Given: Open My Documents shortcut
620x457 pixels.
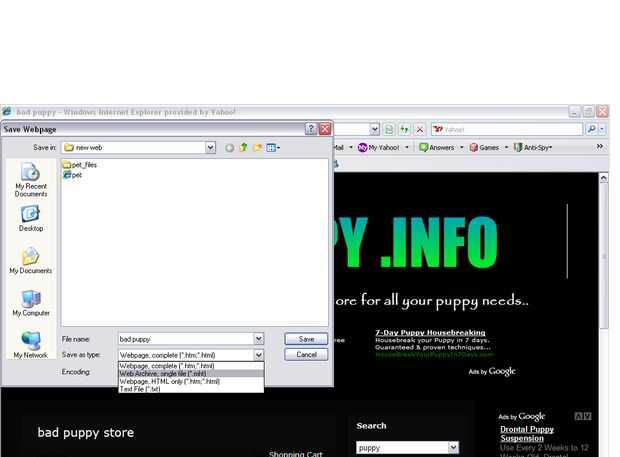Looking at the screenshot, I should pyautogui.click(x=31, y=261).
